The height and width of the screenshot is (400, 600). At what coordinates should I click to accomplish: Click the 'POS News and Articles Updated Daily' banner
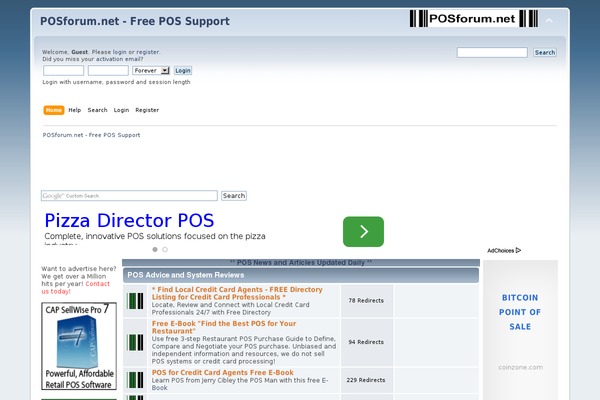coord(301,263)
